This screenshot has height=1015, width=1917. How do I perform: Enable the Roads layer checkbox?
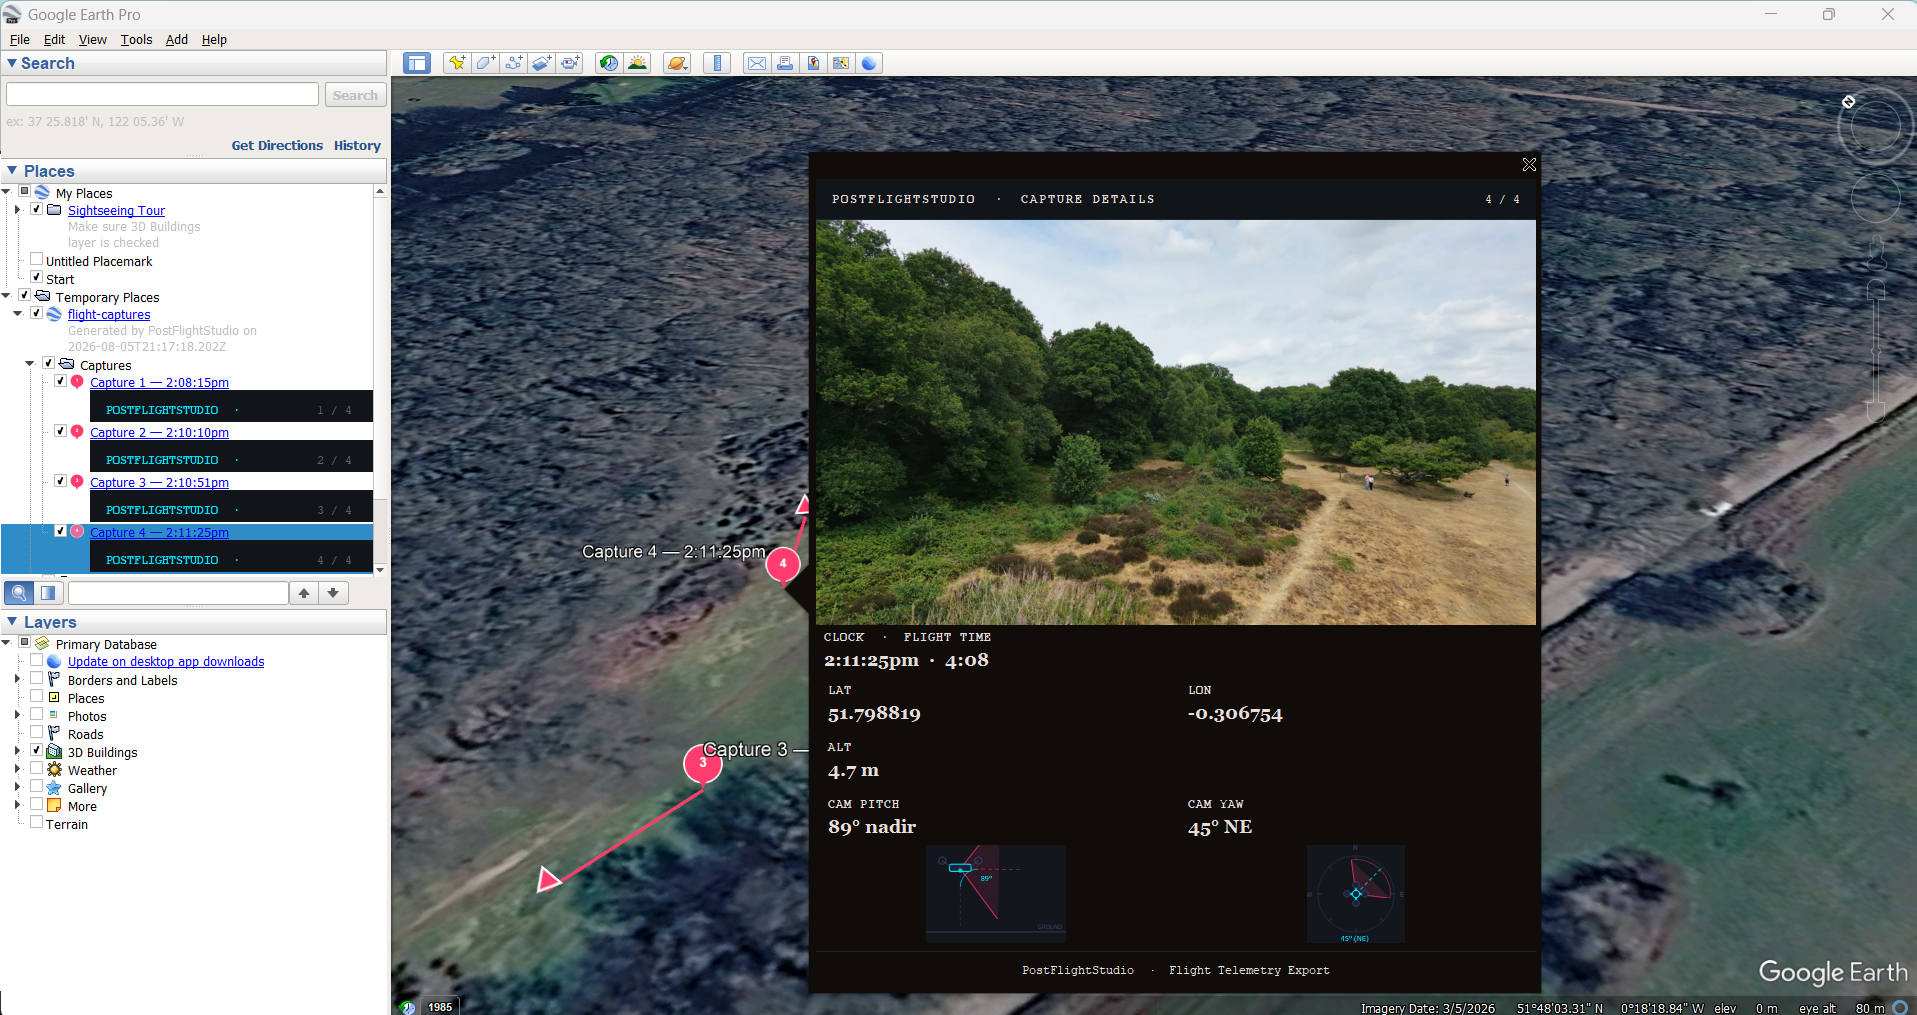click(x=37, y=732)
